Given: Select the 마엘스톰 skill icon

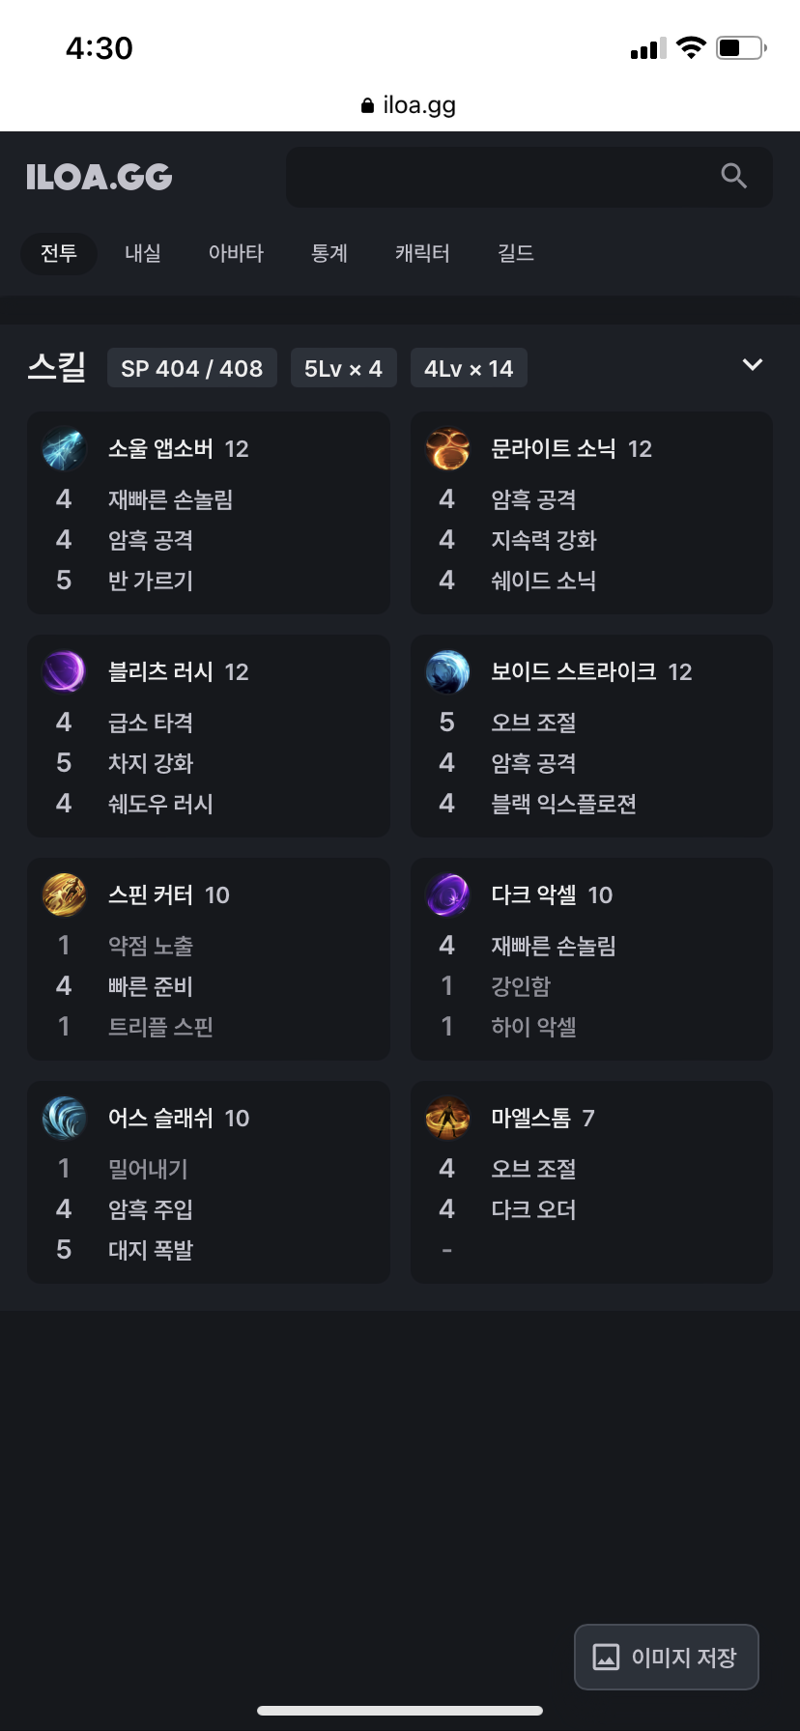Looking at the screenshot, I should click(x=447, y=1118).
